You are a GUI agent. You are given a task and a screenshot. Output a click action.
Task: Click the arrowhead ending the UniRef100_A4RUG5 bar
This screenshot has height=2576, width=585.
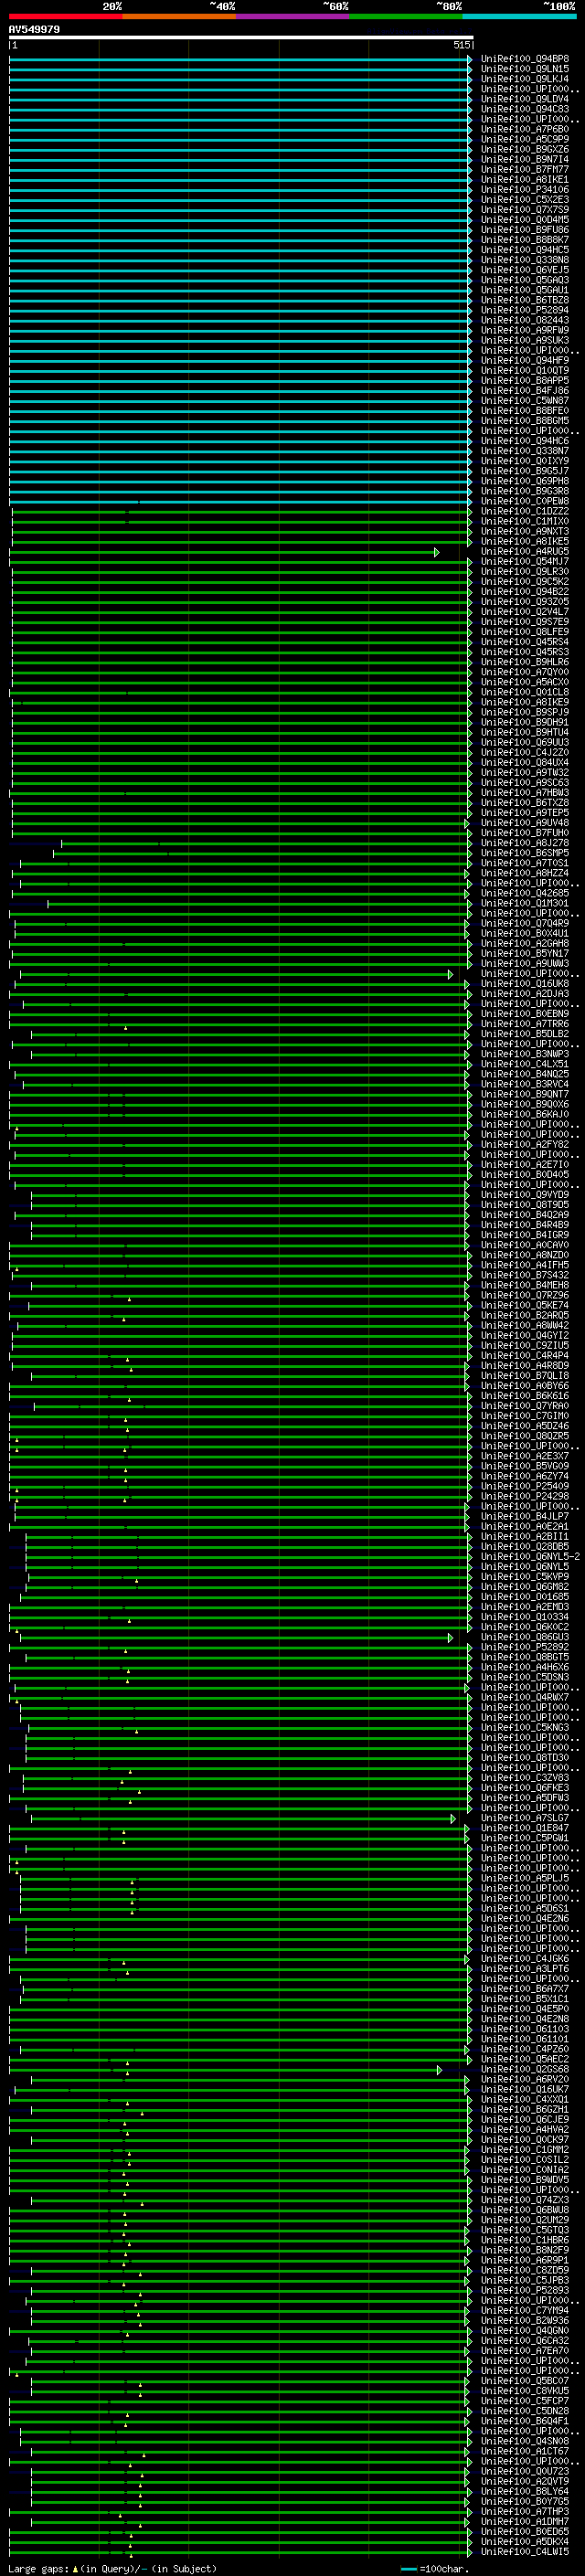pyautogui.click(x=437, y=552)
